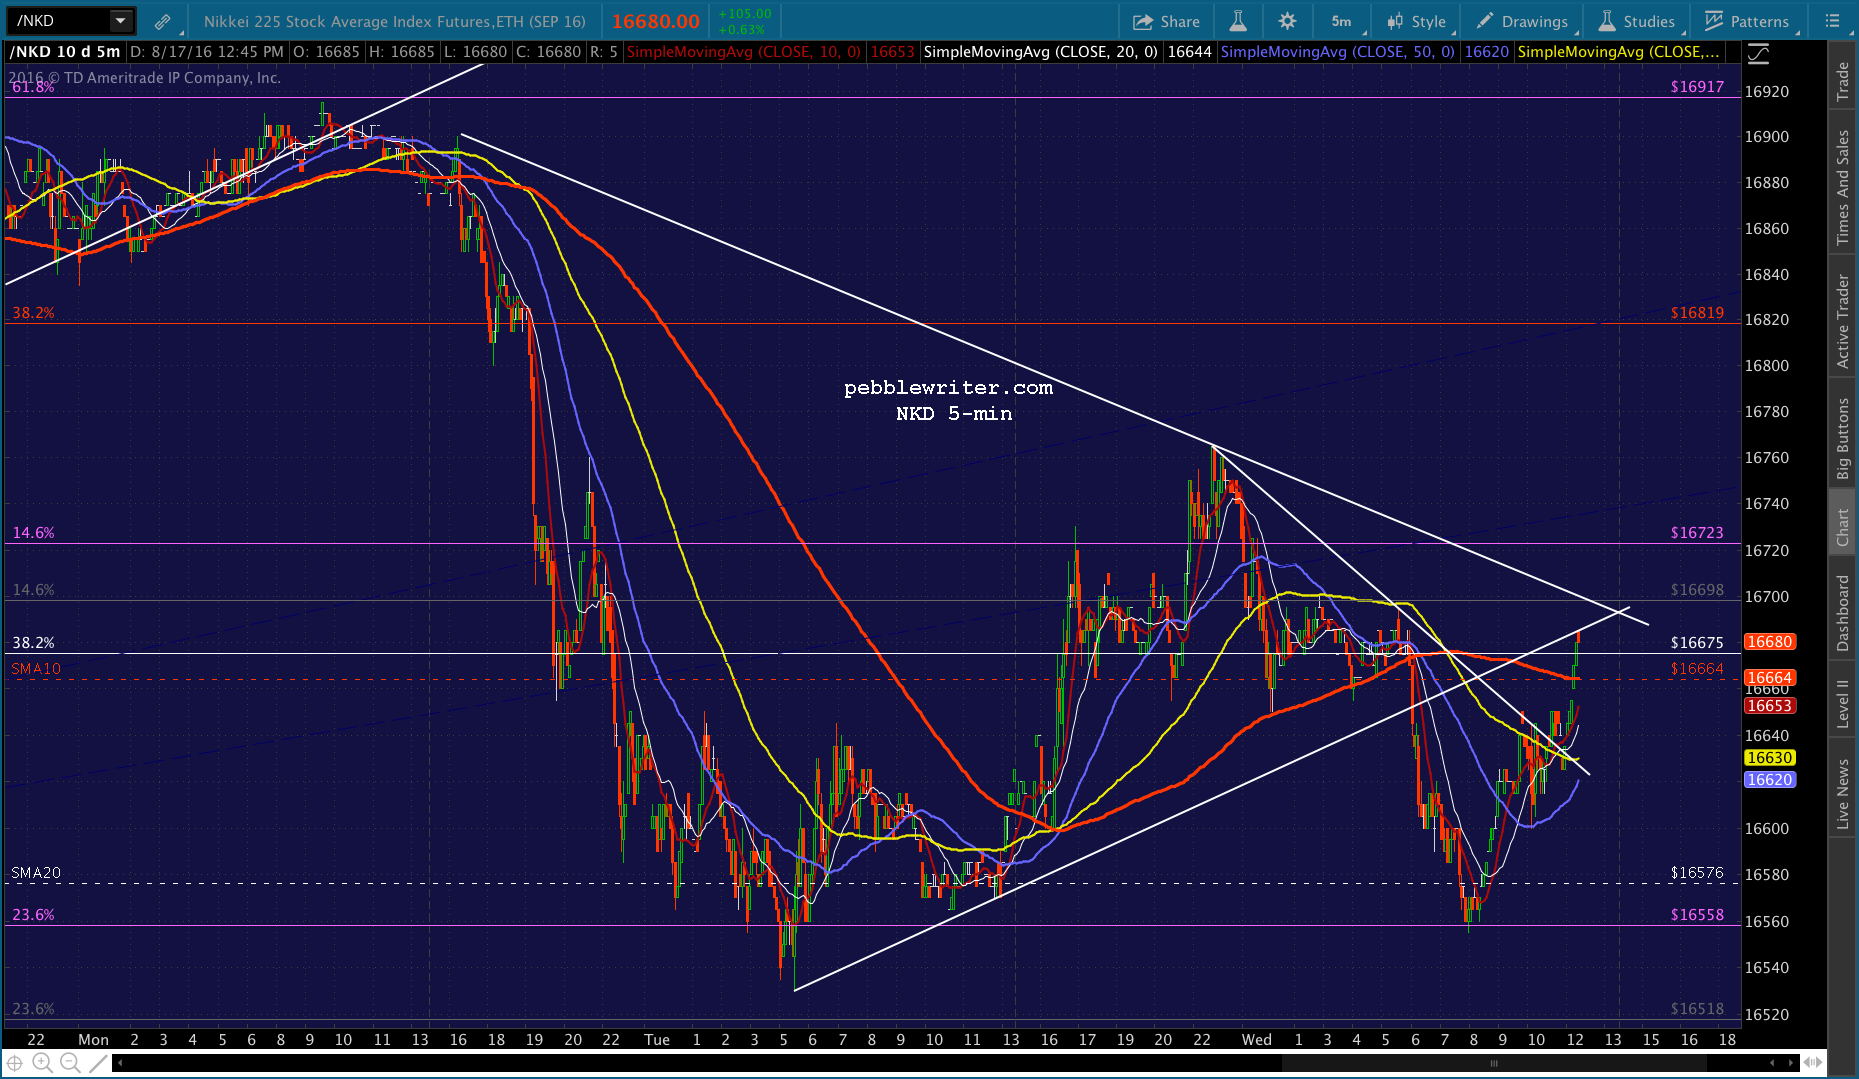The width and height of the screenshot is (1859, 1079).
Task: Click the zoom in magnifier icon
Action: point(42,1063)
